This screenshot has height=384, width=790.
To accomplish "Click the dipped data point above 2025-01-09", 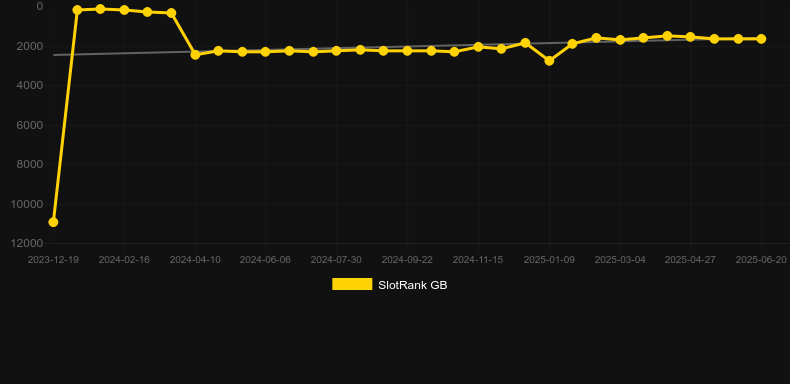I will (549, 61).
